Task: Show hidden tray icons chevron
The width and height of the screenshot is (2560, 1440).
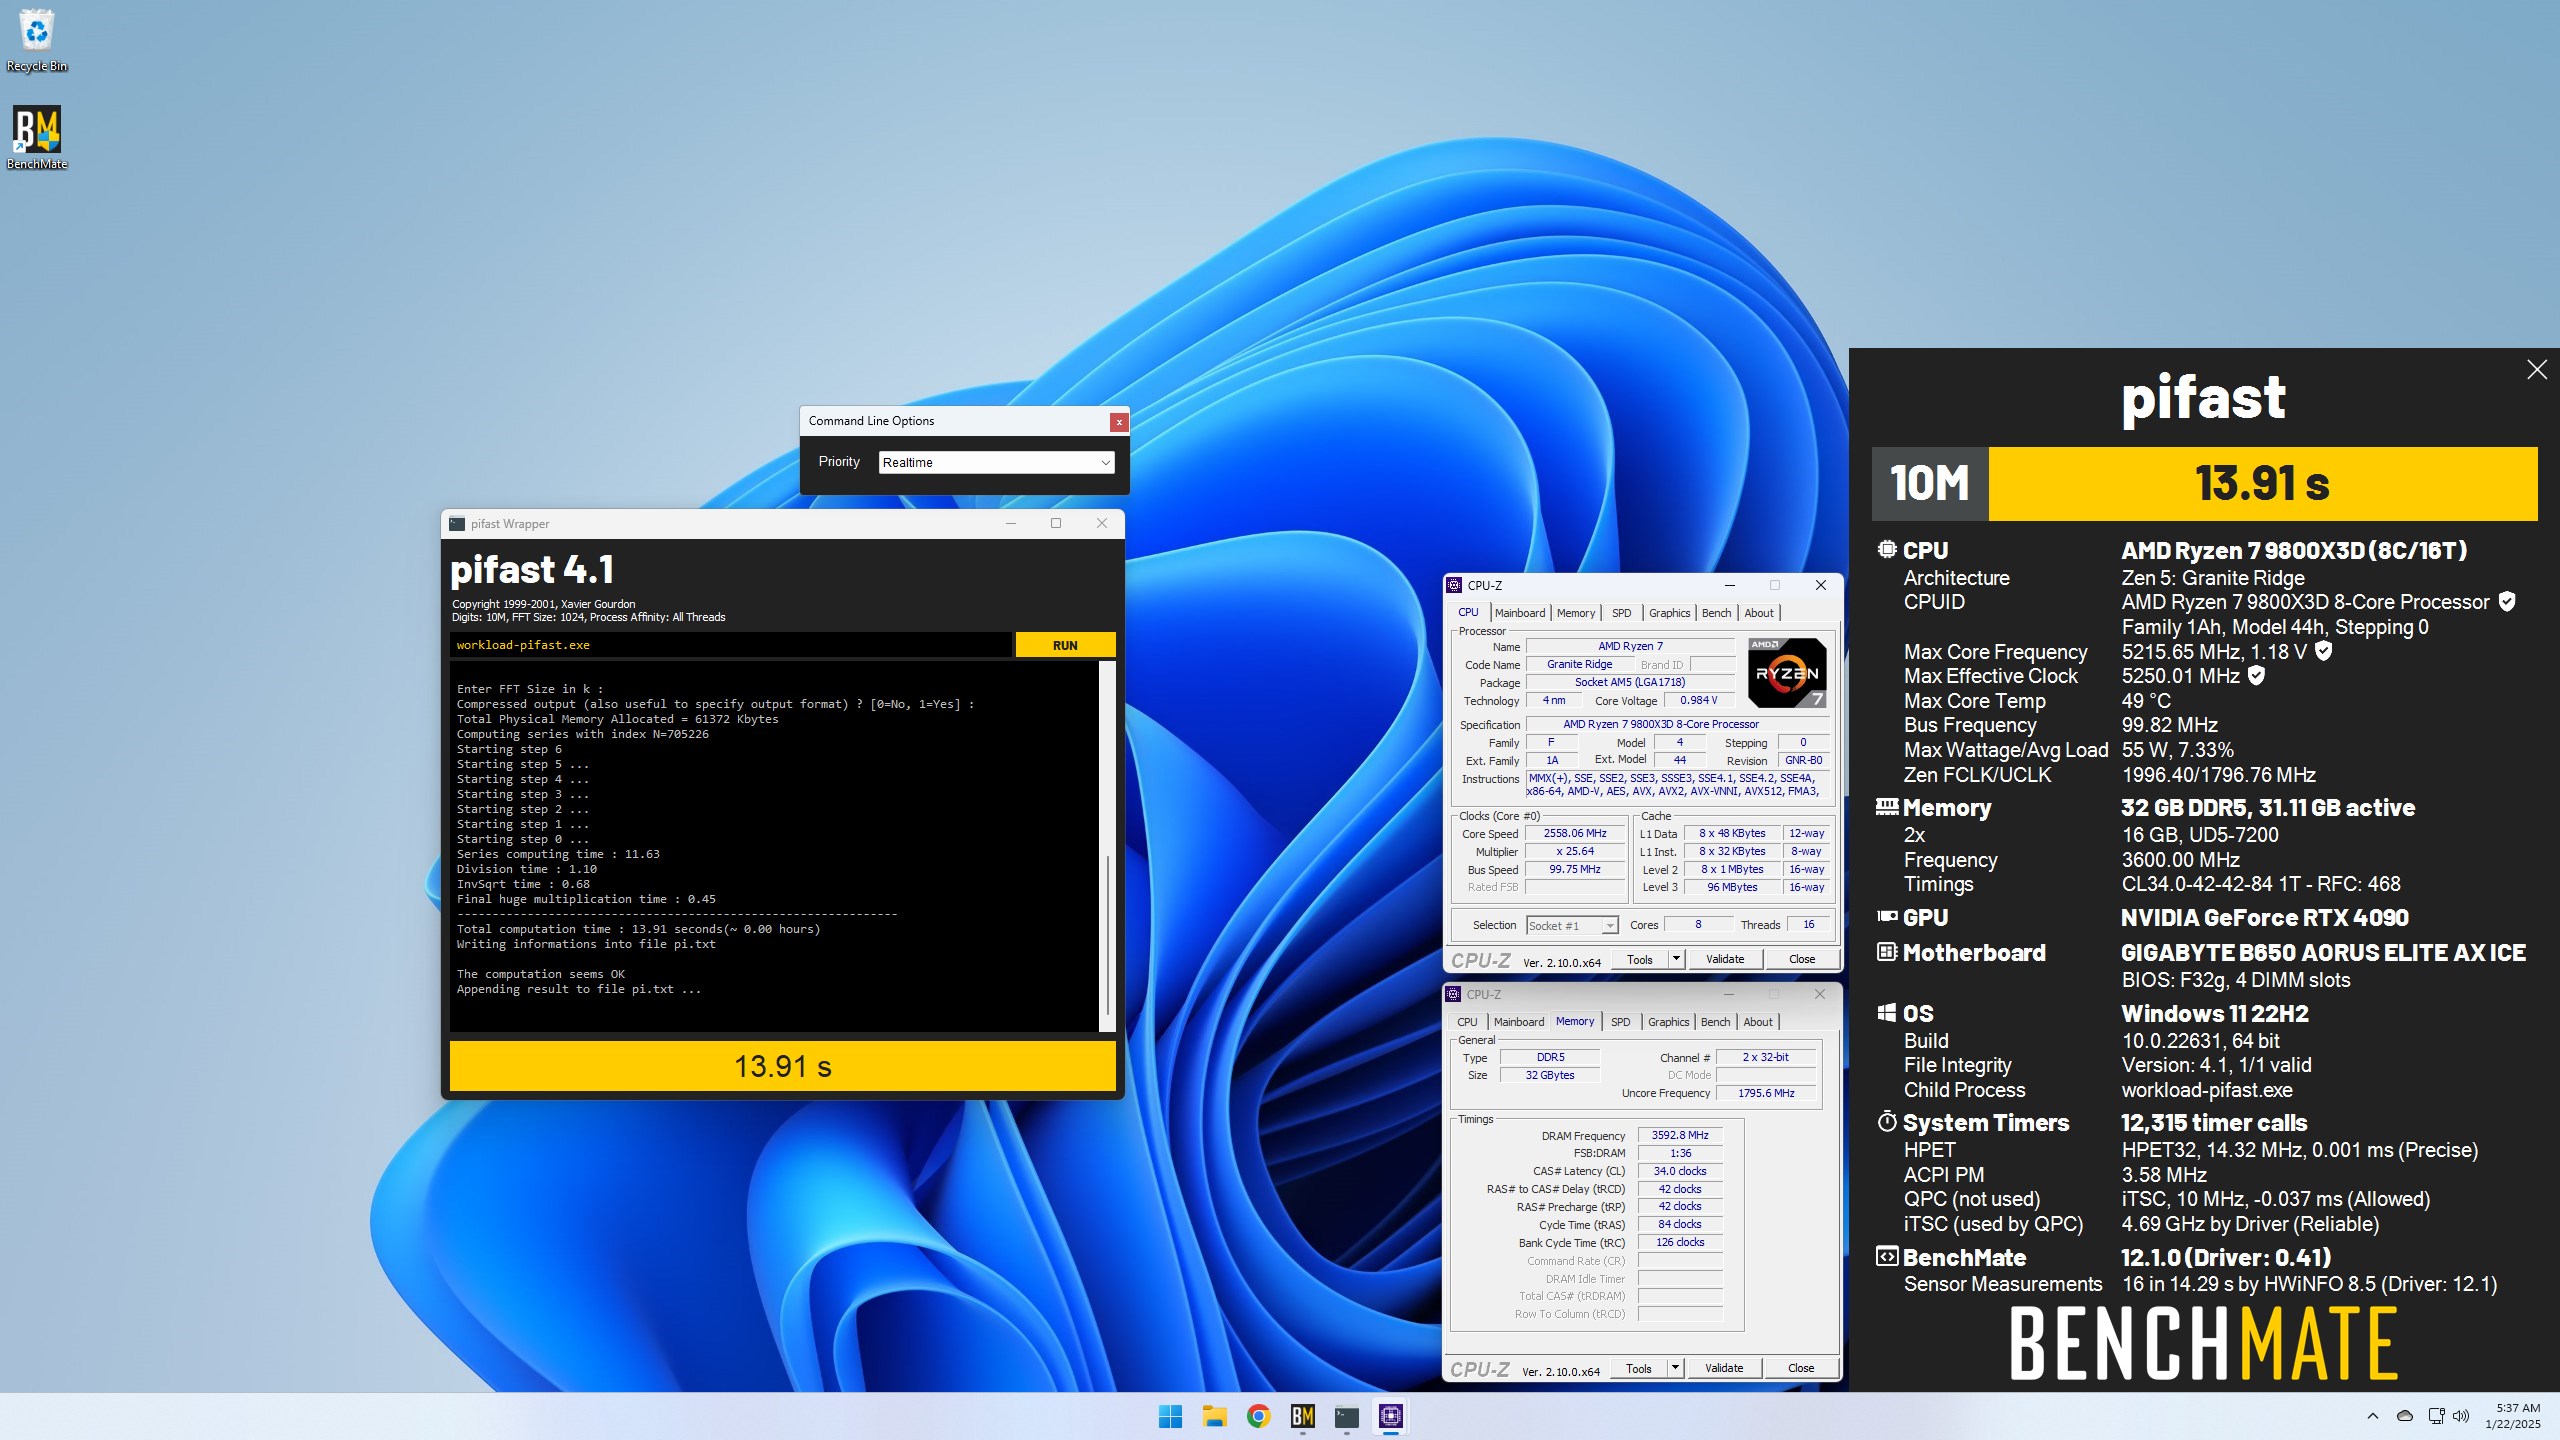Action: coord(2372,1416)
